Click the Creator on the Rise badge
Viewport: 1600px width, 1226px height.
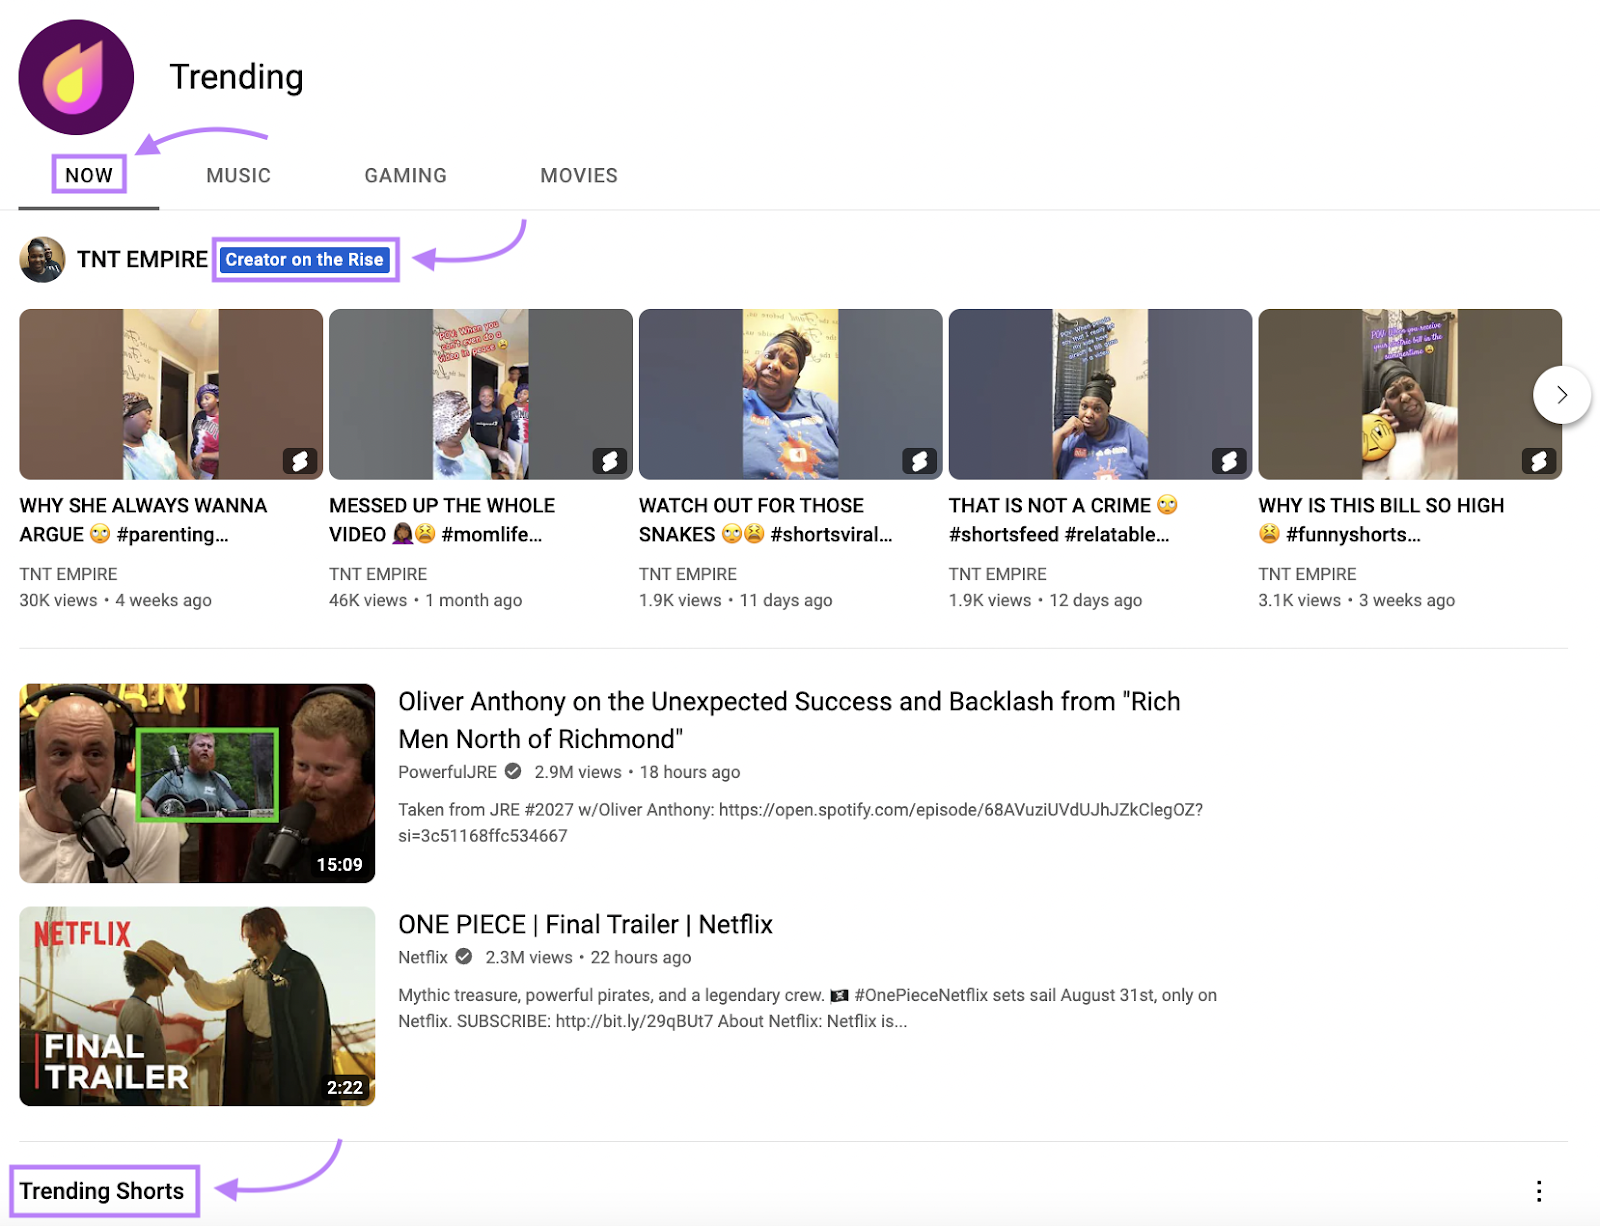[304, 259]
